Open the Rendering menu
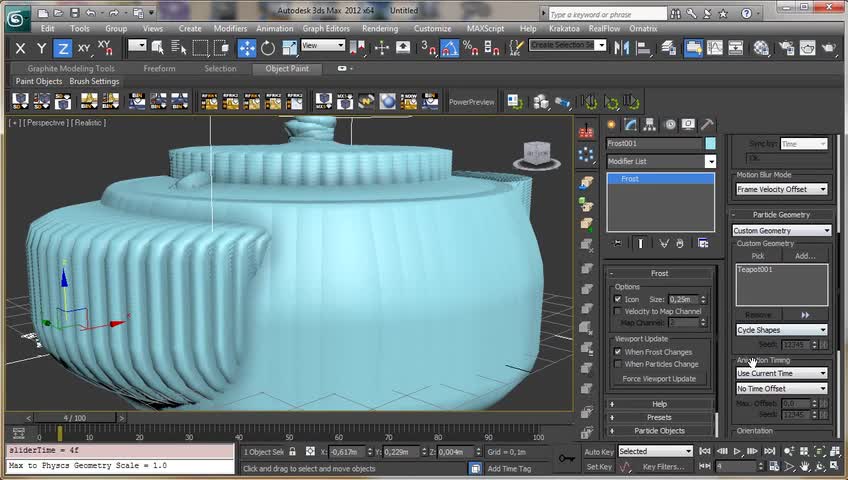This screenshot has width=848, height=480. pos(379,29)
